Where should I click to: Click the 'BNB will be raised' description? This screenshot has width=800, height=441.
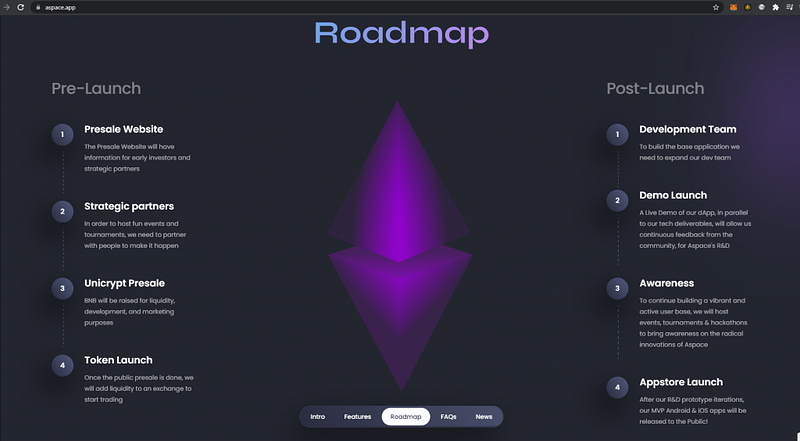[x=130, y=311]
